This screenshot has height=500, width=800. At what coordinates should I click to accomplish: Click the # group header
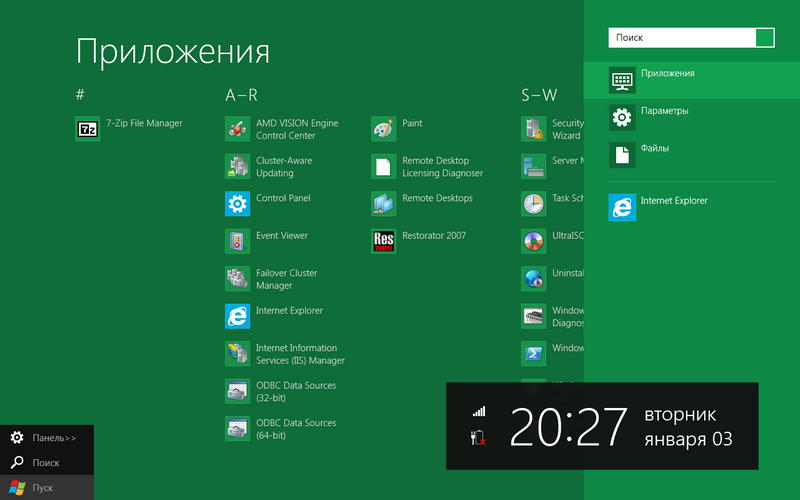80,94
